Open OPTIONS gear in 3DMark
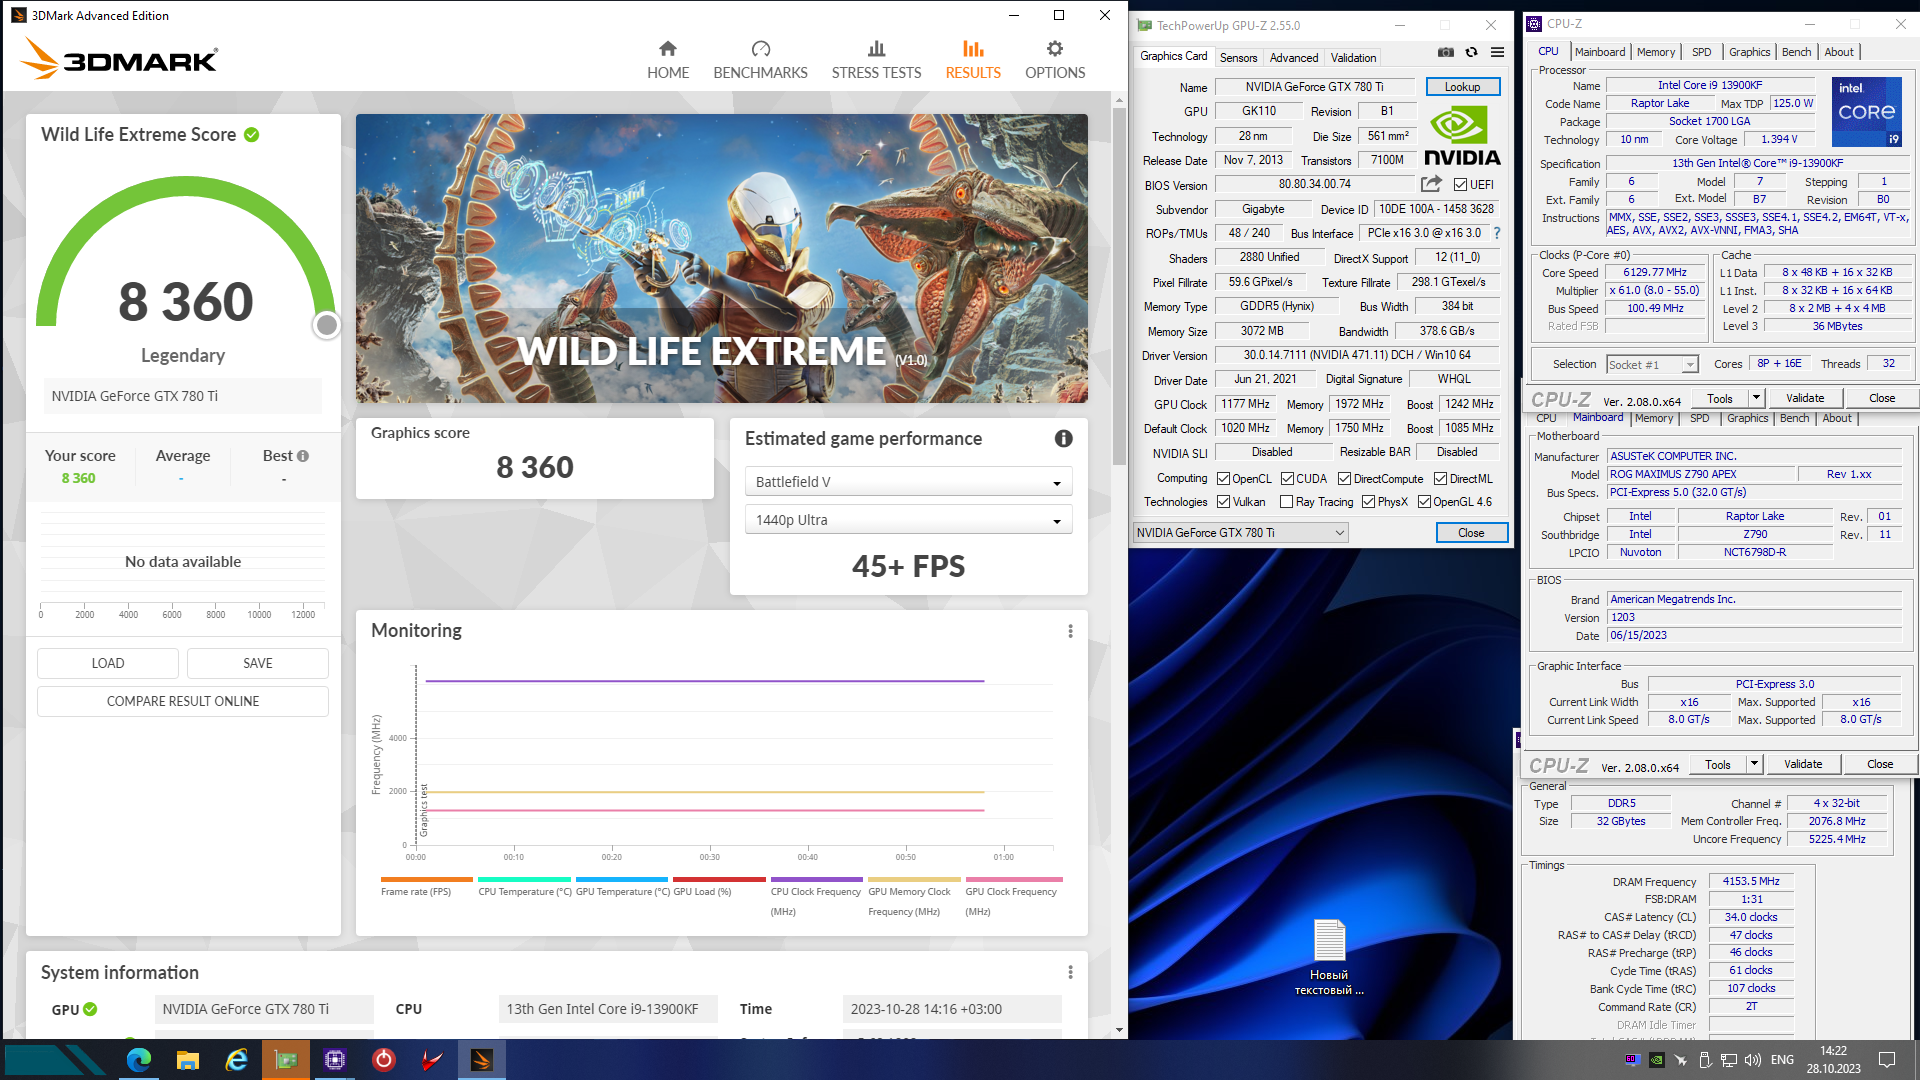Screen dimensions: 1920x1080 [1055, 60]
